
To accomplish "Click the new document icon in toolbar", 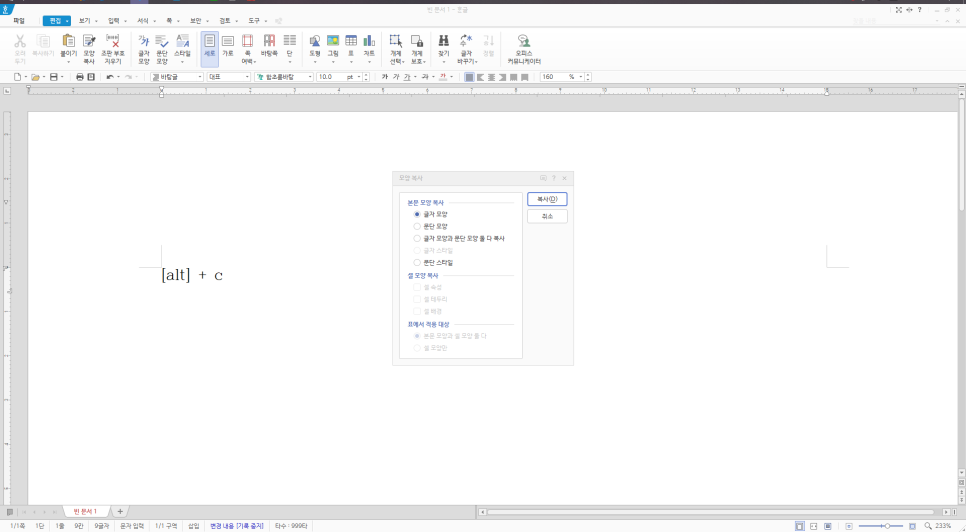I will (17, 77).
